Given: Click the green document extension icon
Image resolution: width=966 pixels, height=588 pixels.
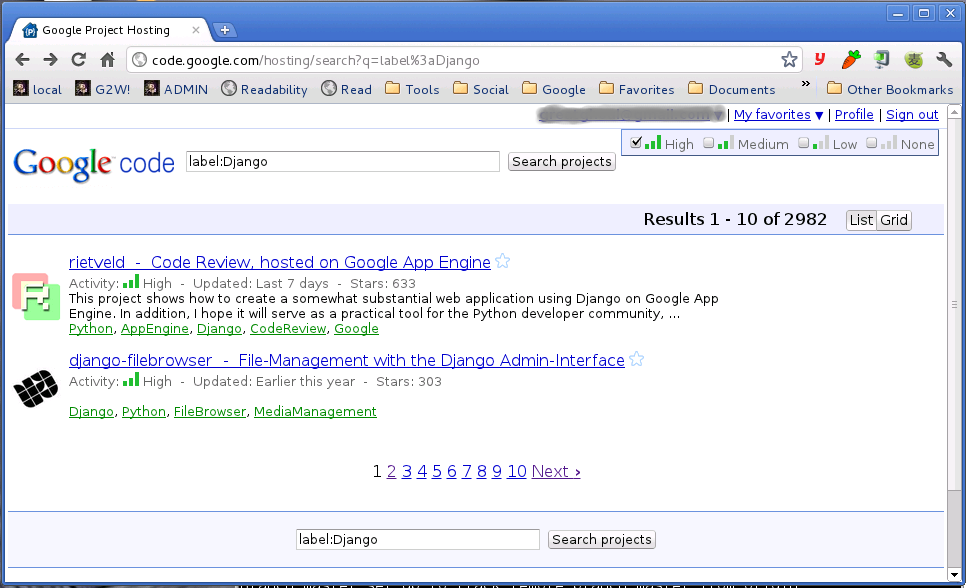Looking at the screenshot, I should [x=882, y=60].
